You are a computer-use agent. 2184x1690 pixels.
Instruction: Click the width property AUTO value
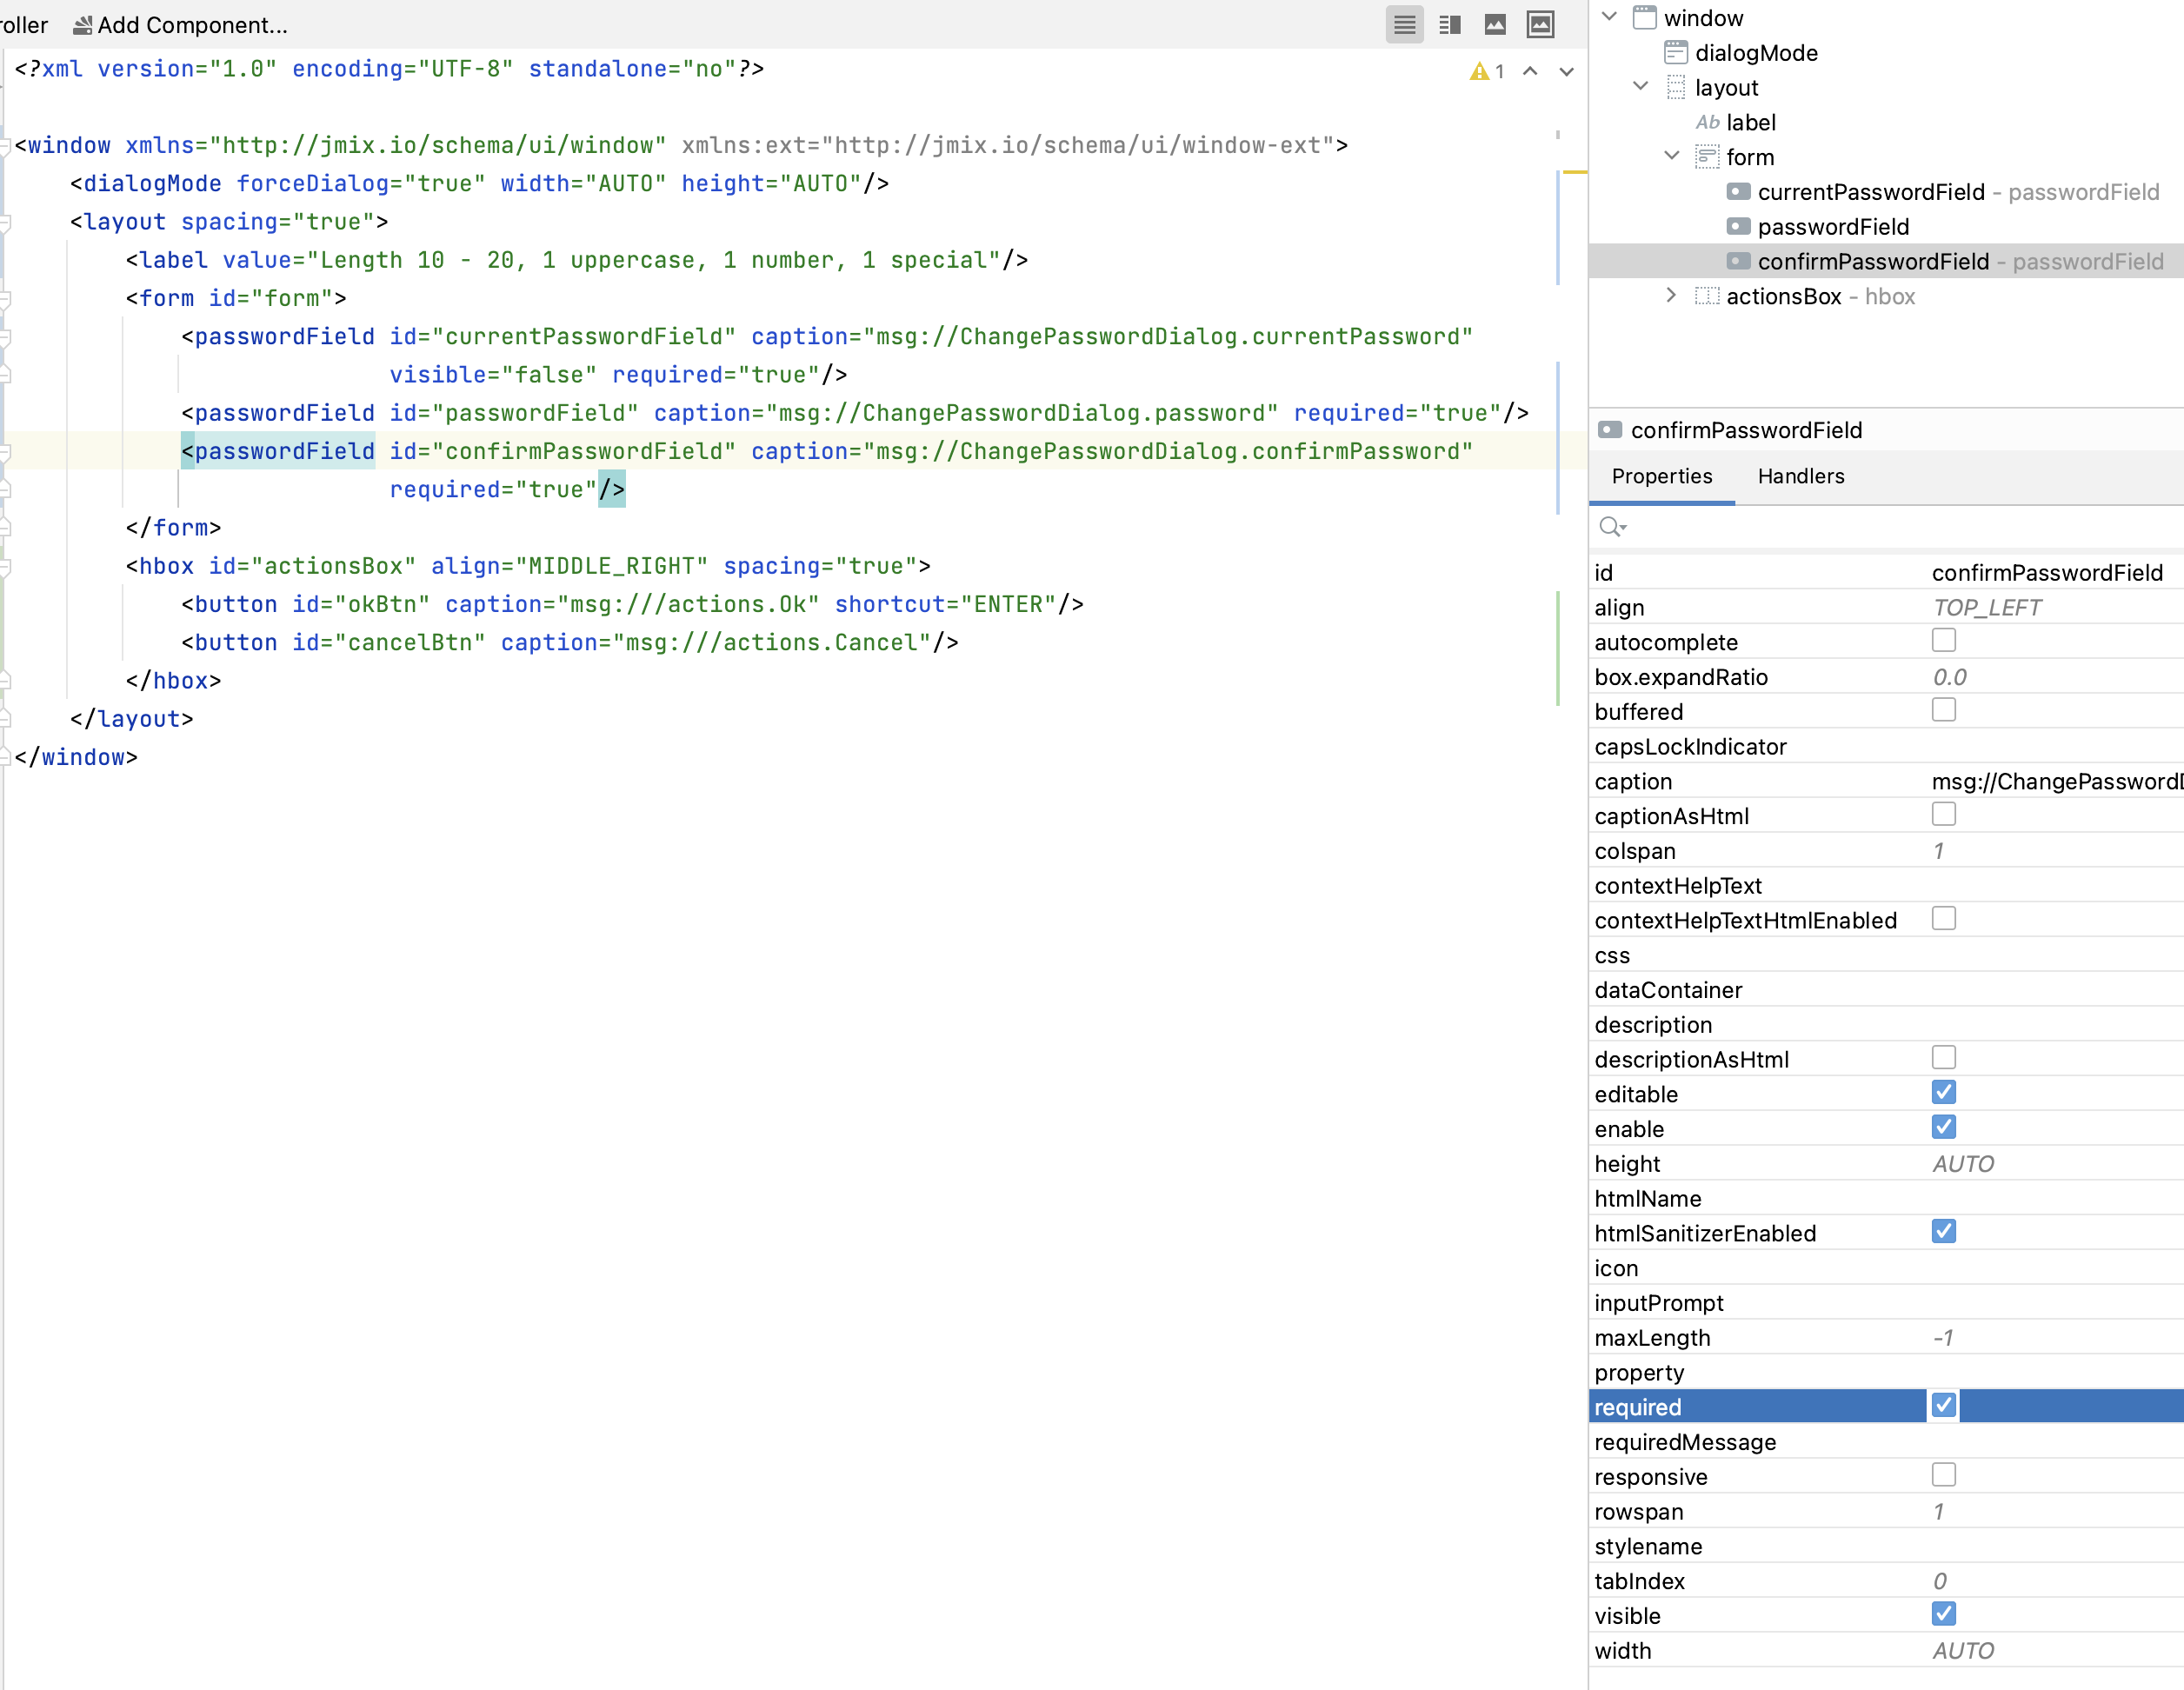click(1962, 1651)
